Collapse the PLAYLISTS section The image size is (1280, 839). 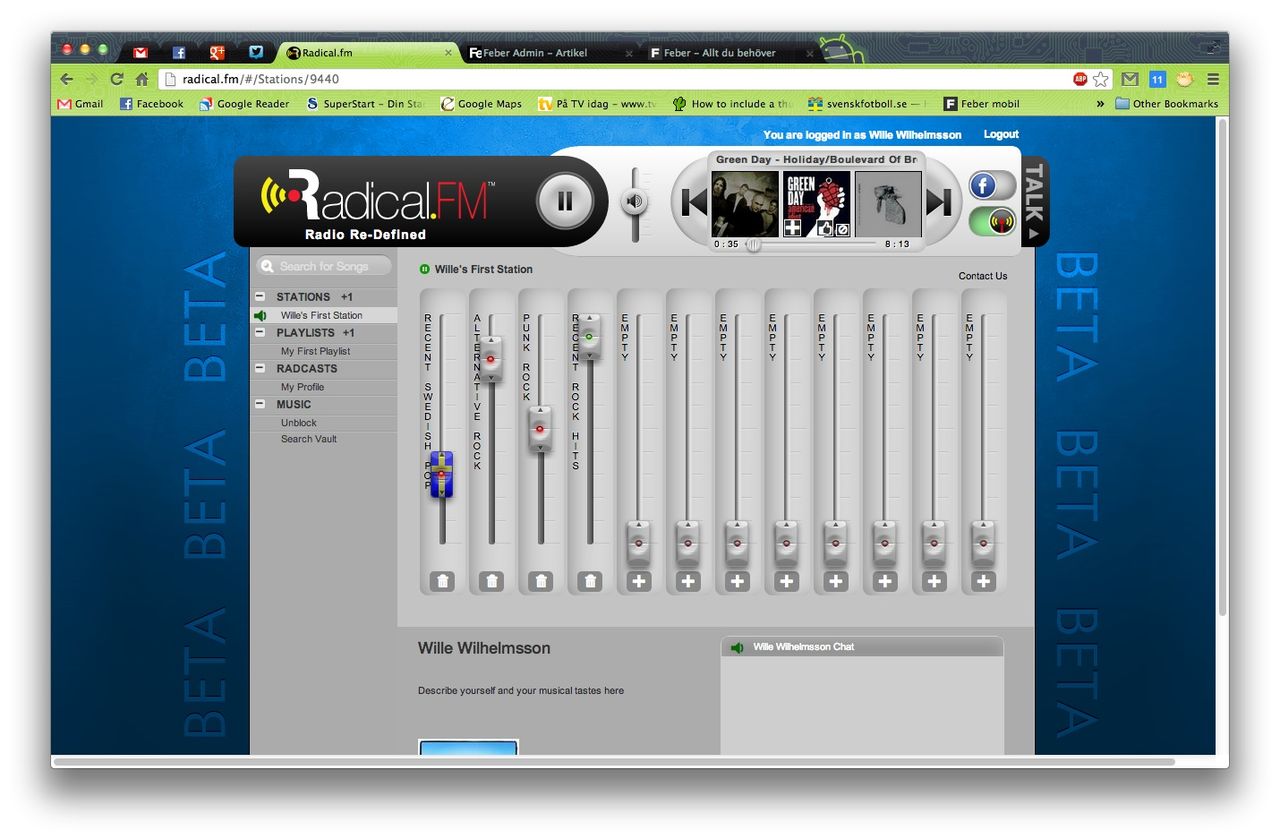[x=260, y=333]
